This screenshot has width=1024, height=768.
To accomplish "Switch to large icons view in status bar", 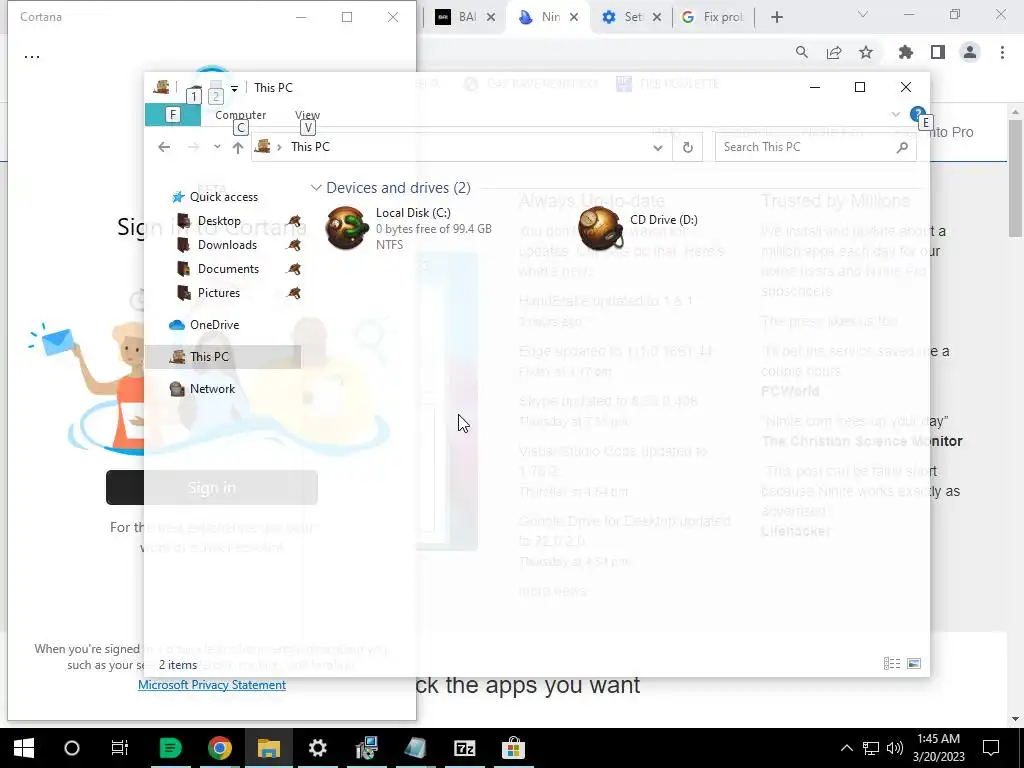I will coord(914,664).
